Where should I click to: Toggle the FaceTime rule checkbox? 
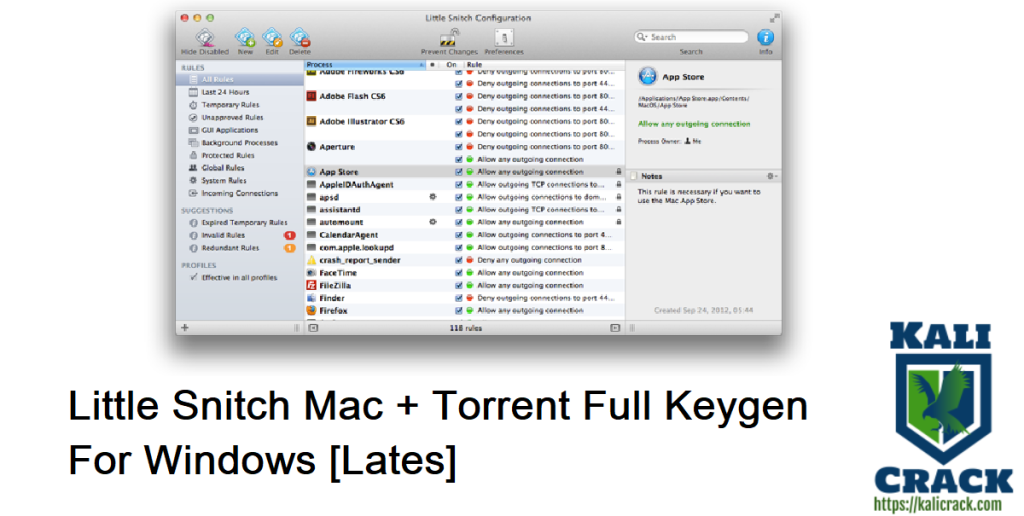click(x=458, y=272)
